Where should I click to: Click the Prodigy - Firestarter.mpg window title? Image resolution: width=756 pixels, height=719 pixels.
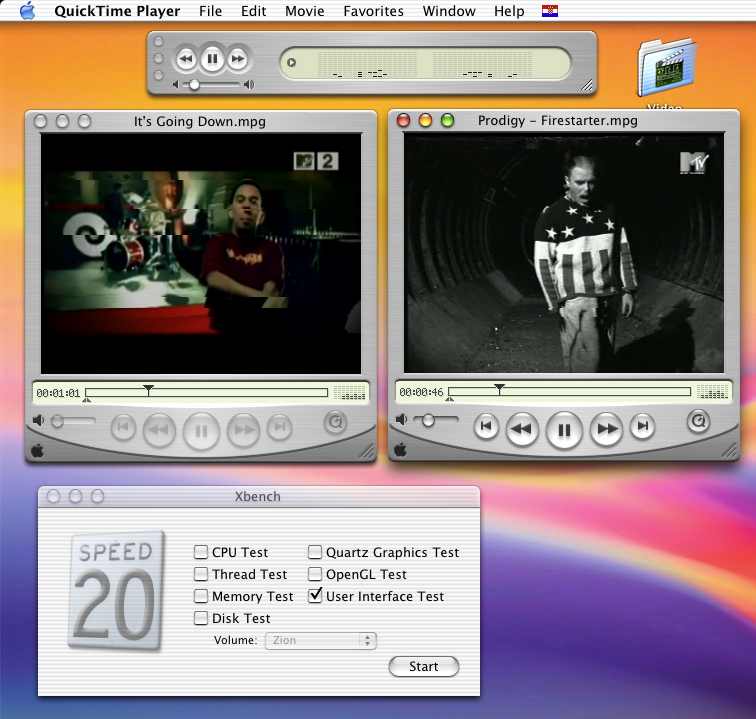tap(557, 121)
